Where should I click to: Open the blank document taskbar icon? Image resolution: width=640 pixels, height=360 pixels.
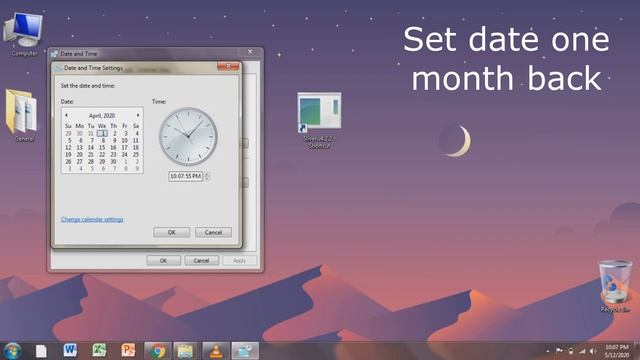point(41,351)
